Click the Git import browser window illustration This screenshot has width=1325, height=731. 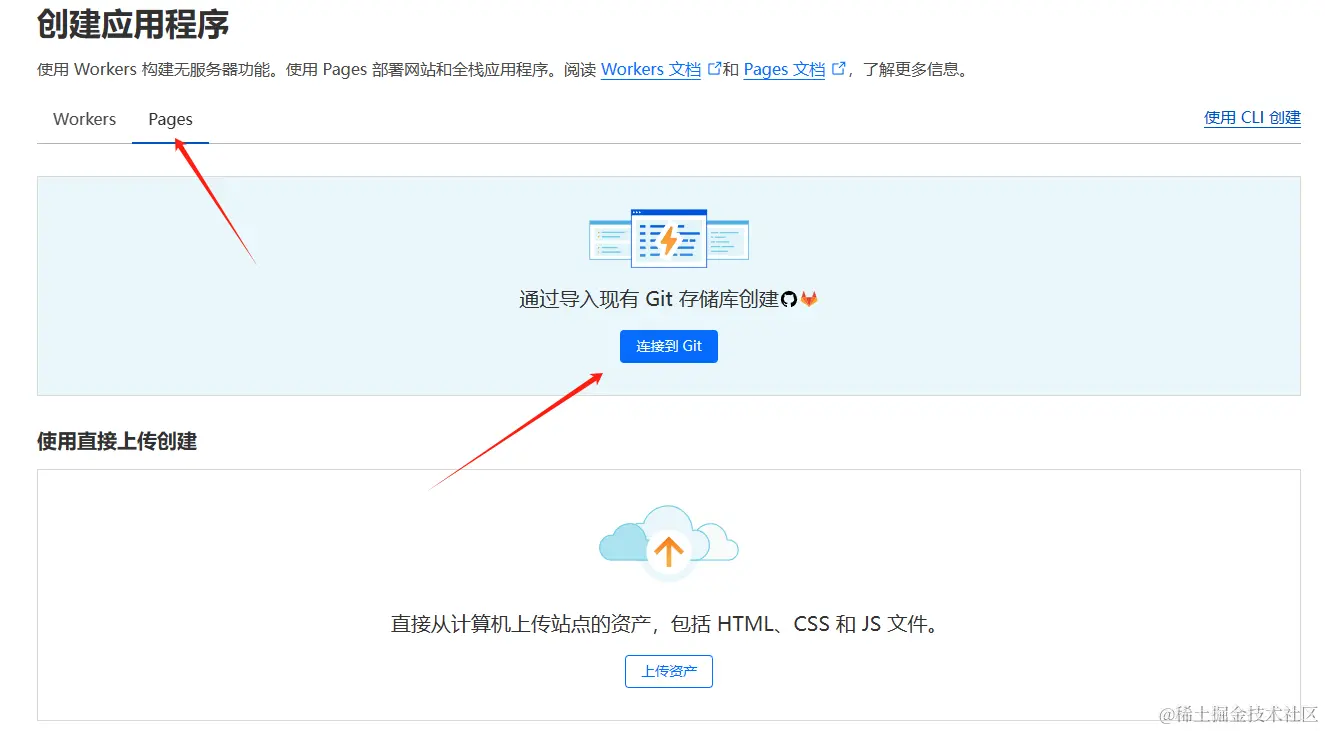669,238
